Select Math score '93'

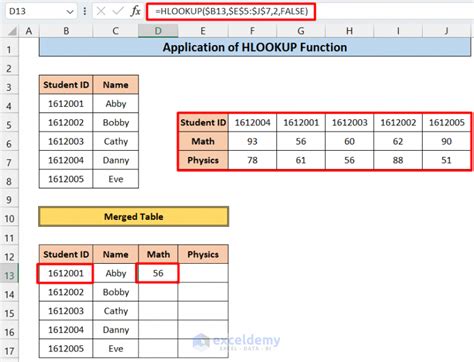tap(252, 141)
